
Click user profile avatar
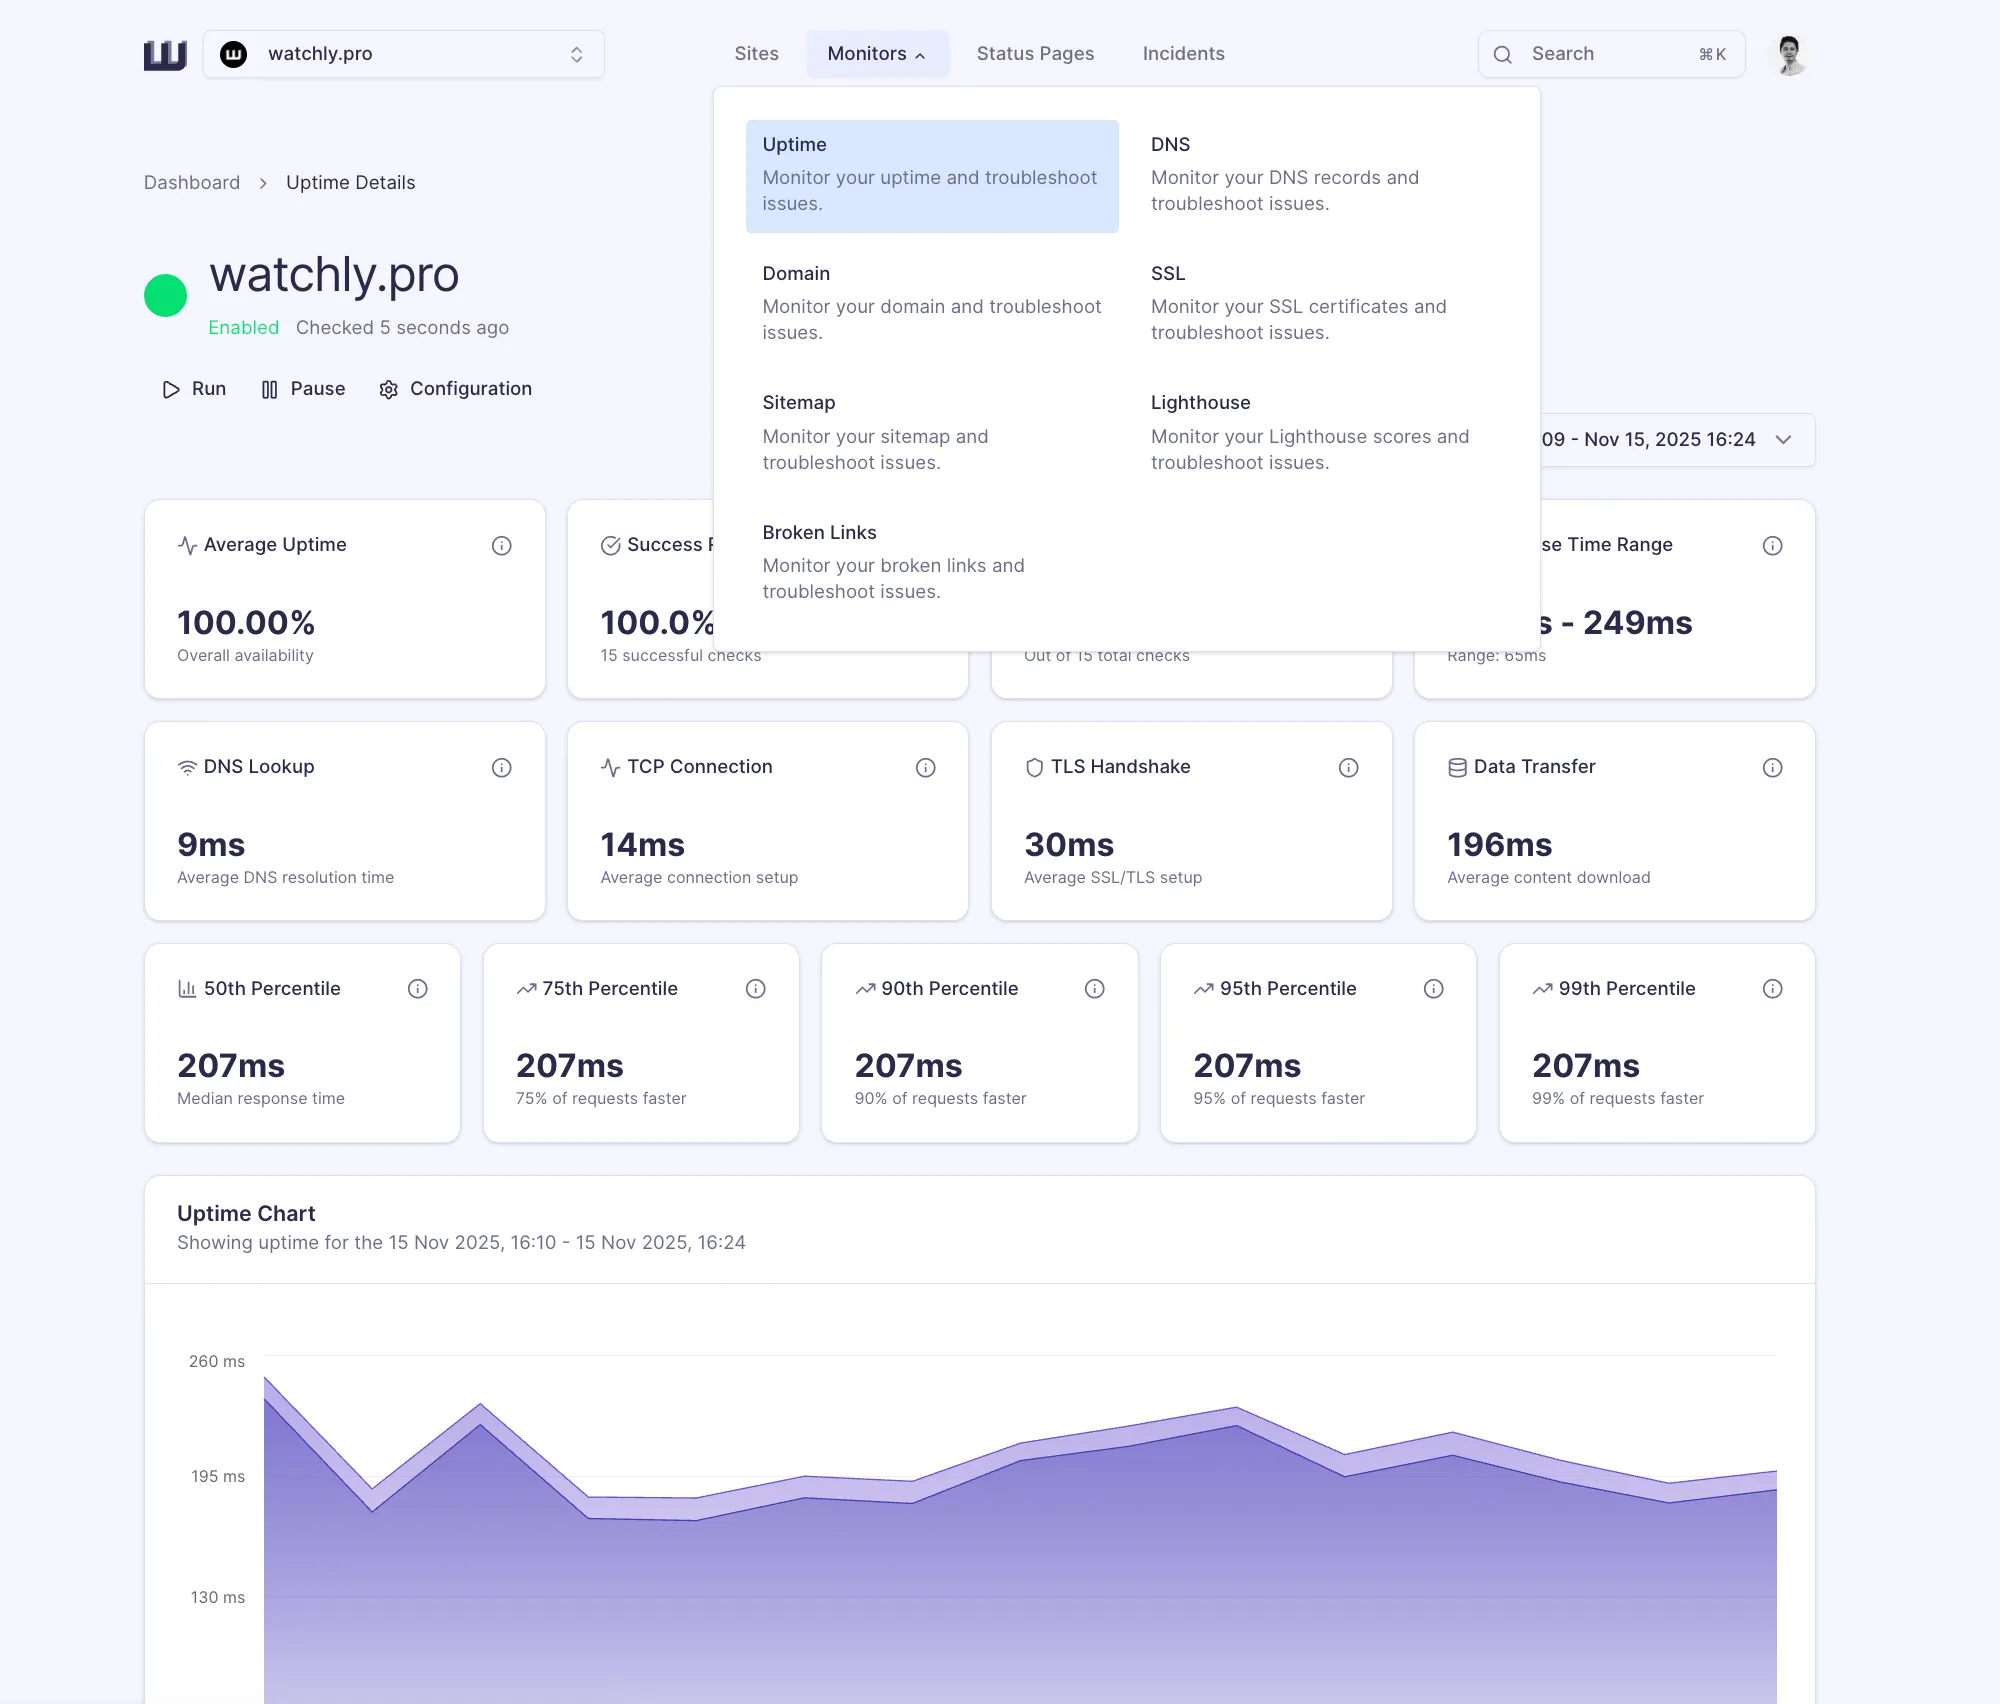(x=1789, y=55)
